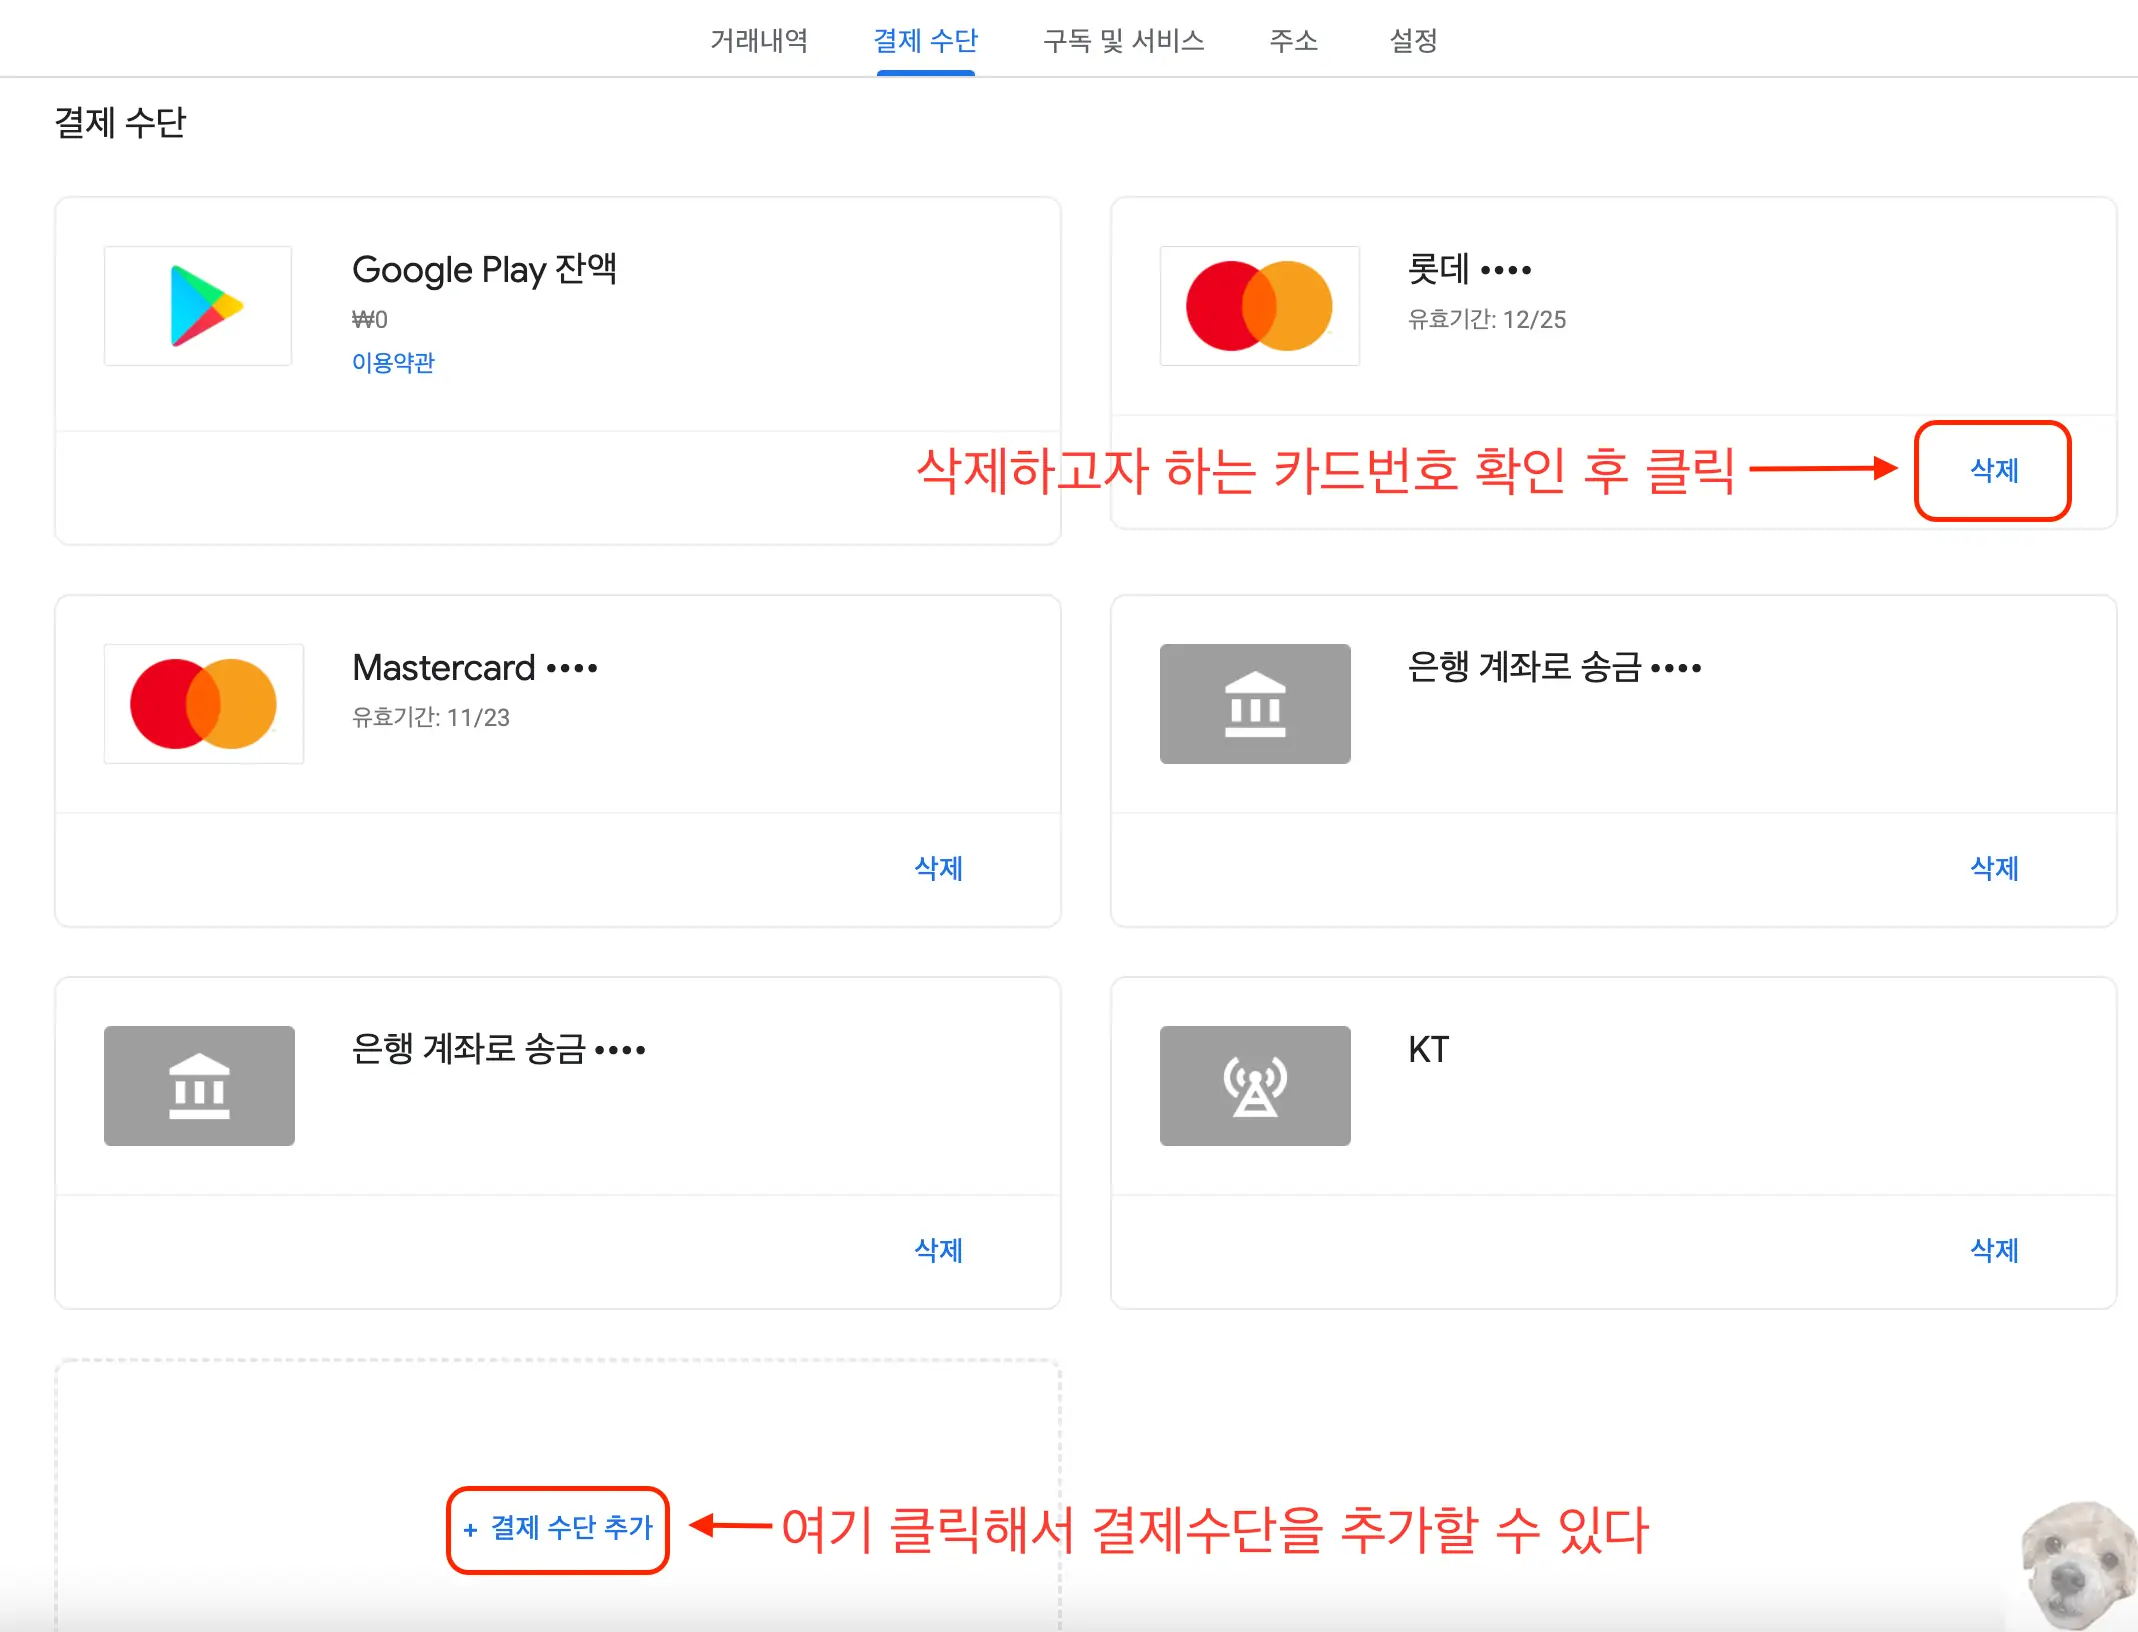The width and height of the screenshot is (2138, 1632).
Task: Click the plus icon beside 결제 수단 추가
Action: [x=470, y=1530]
